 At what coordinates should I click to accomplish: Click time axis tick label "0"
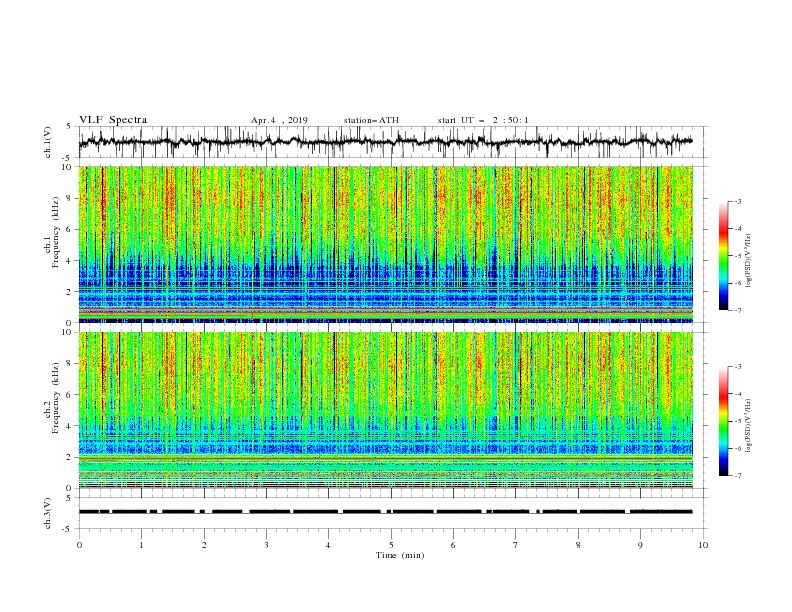(79, 545)
